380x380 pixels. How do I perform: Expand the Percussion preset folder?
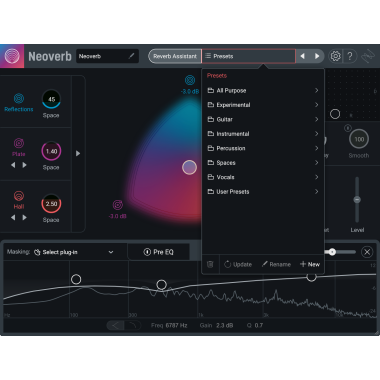pos(263,148)
